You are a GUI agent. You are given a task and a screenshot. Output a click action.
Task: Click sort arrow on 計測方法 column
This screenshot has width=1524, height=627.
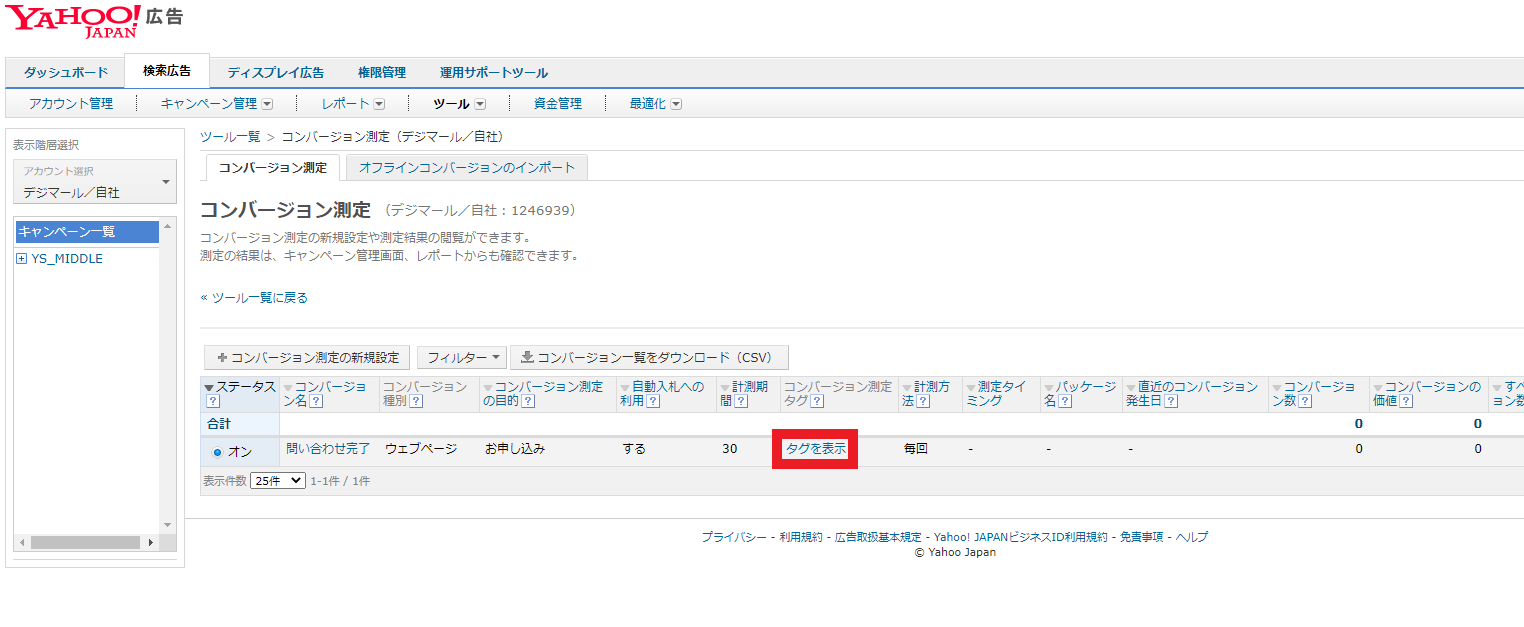pyautogui.click(x=907, y=388)
